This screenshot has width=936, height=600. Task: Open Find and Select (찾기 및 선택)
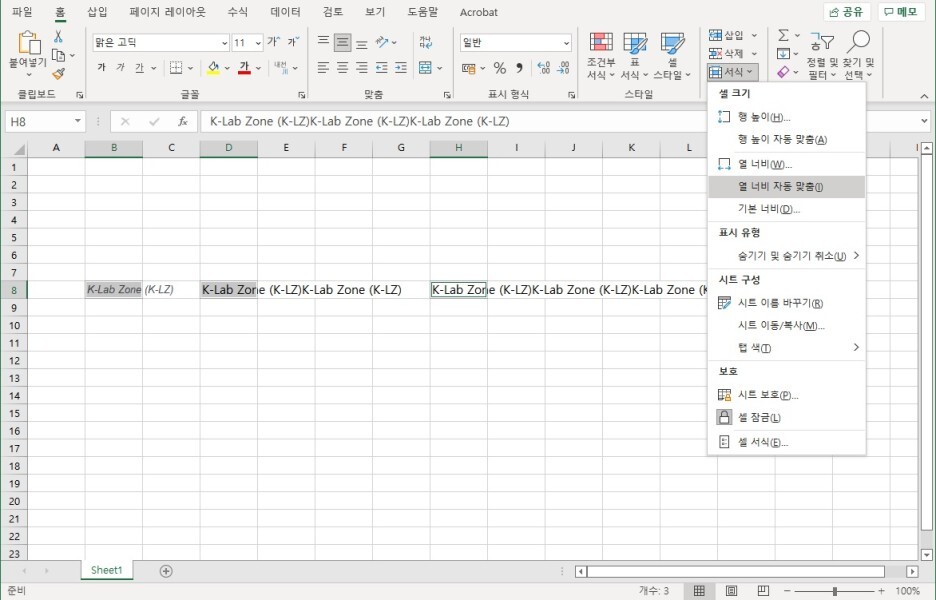click(x=859, y=56)
